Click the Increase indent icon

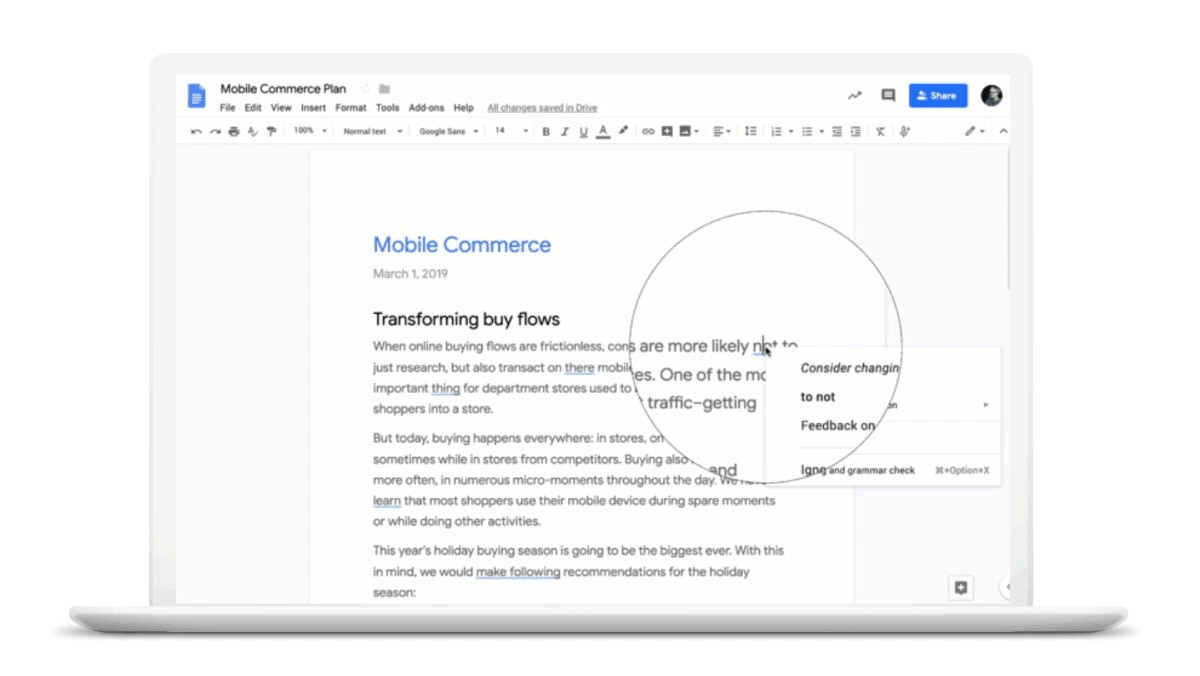point(856,132)
